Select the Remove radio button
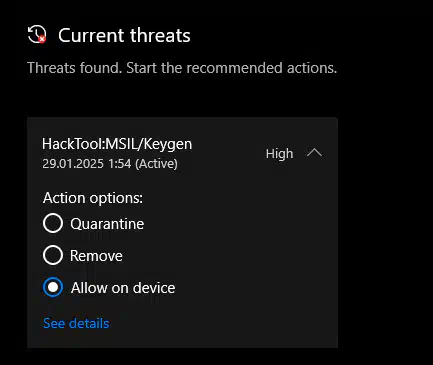433x365 pixels. pos(53,255)
